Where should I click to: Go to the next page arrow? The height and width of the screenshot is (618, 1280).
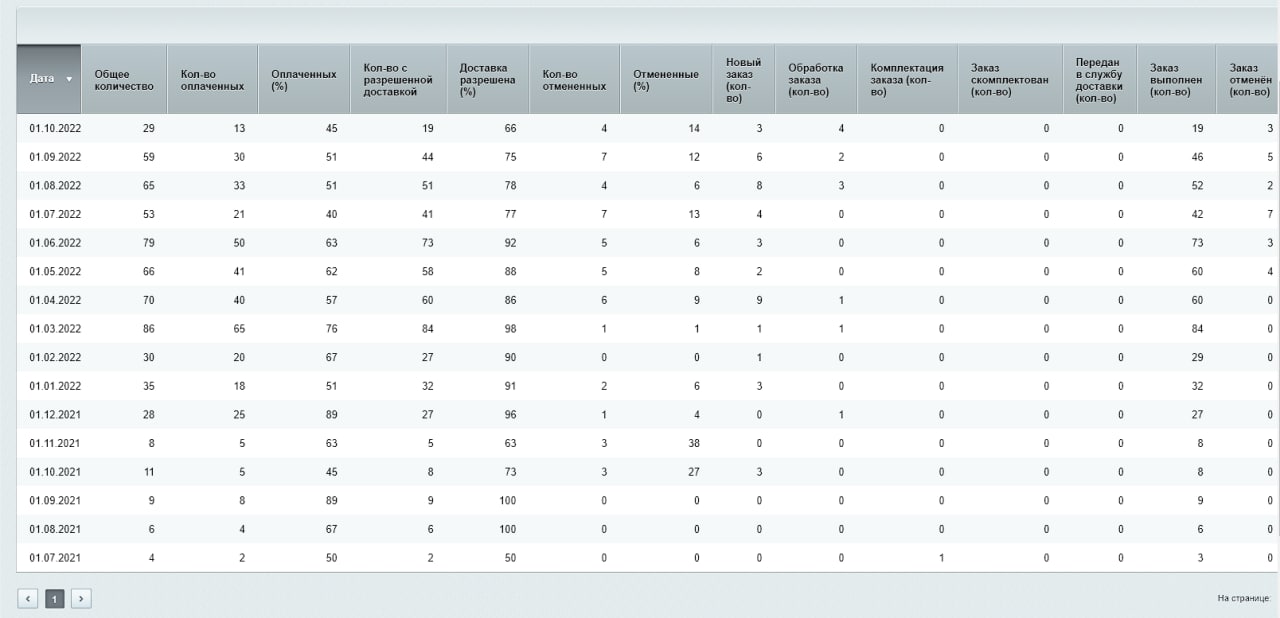point(81,599)
